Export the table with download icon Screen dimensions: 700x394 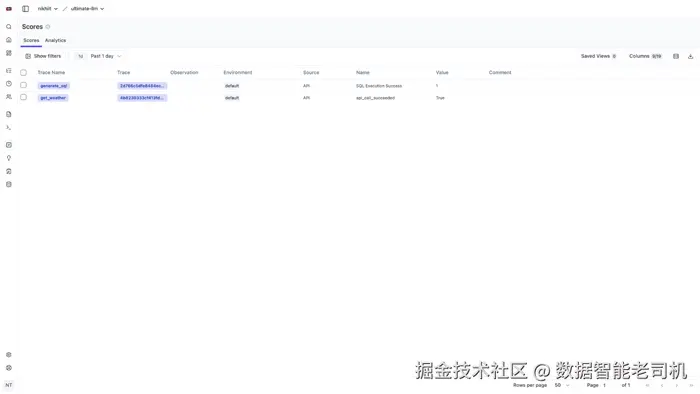690,56
